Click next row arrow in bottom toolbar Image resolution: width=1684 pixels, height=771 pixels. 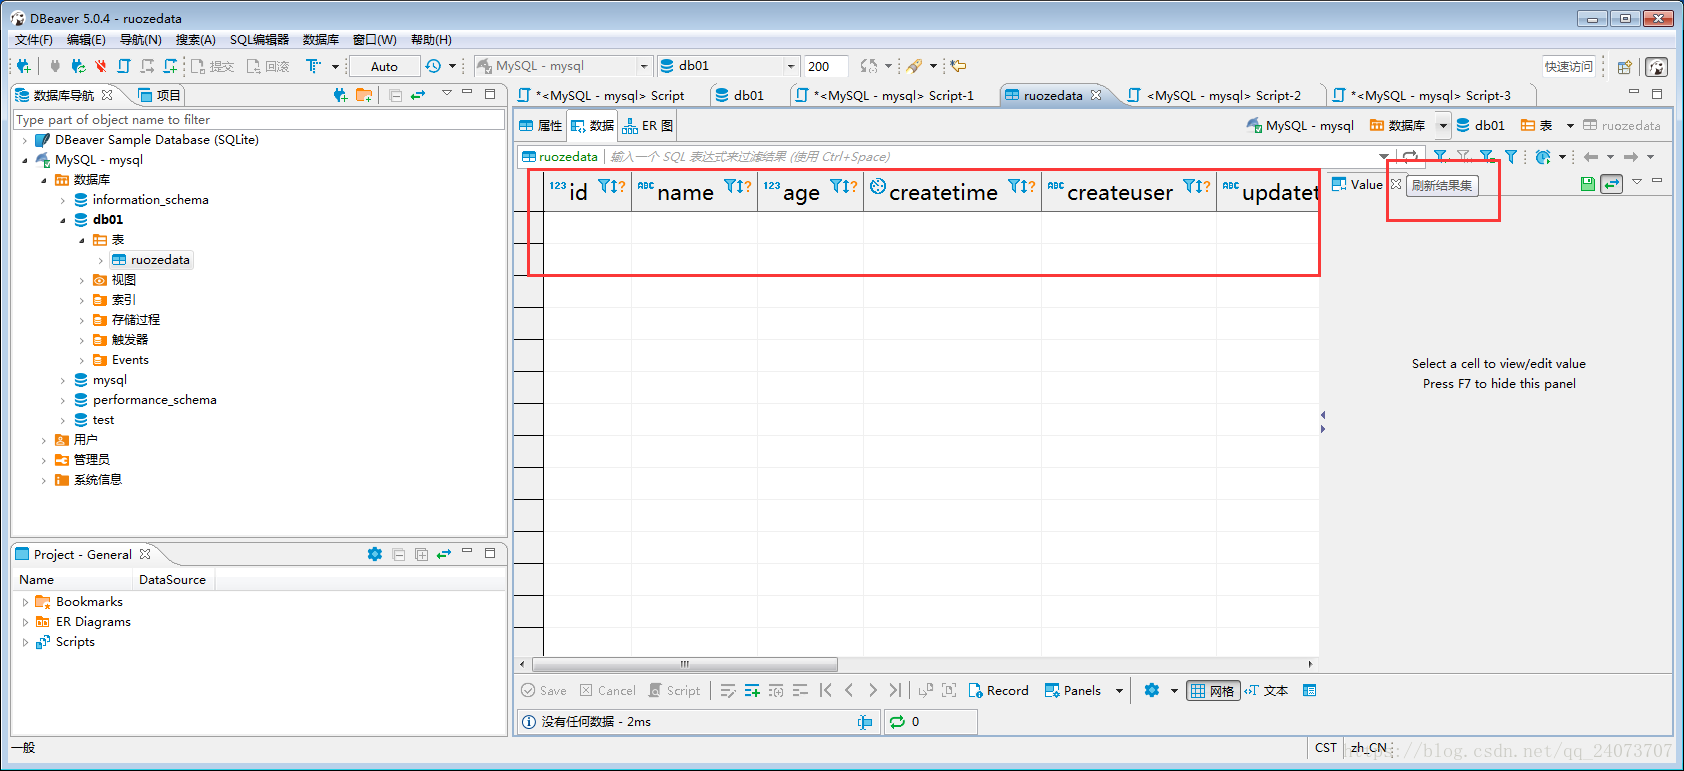pyautogui.click(x=872, y=691)
